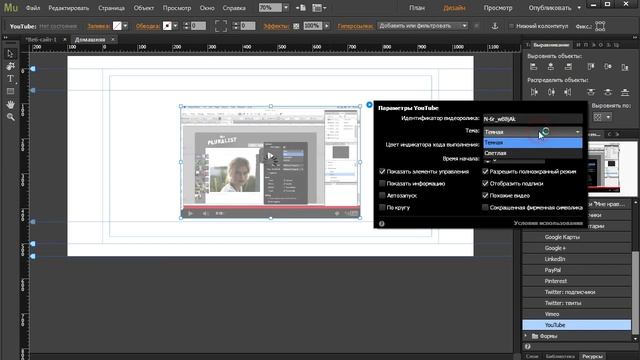Image resolution: width=640 pixels, height=360 pixels.
Task: Toggle 'Показать информацию' checkbox
Action: (382, 183)
